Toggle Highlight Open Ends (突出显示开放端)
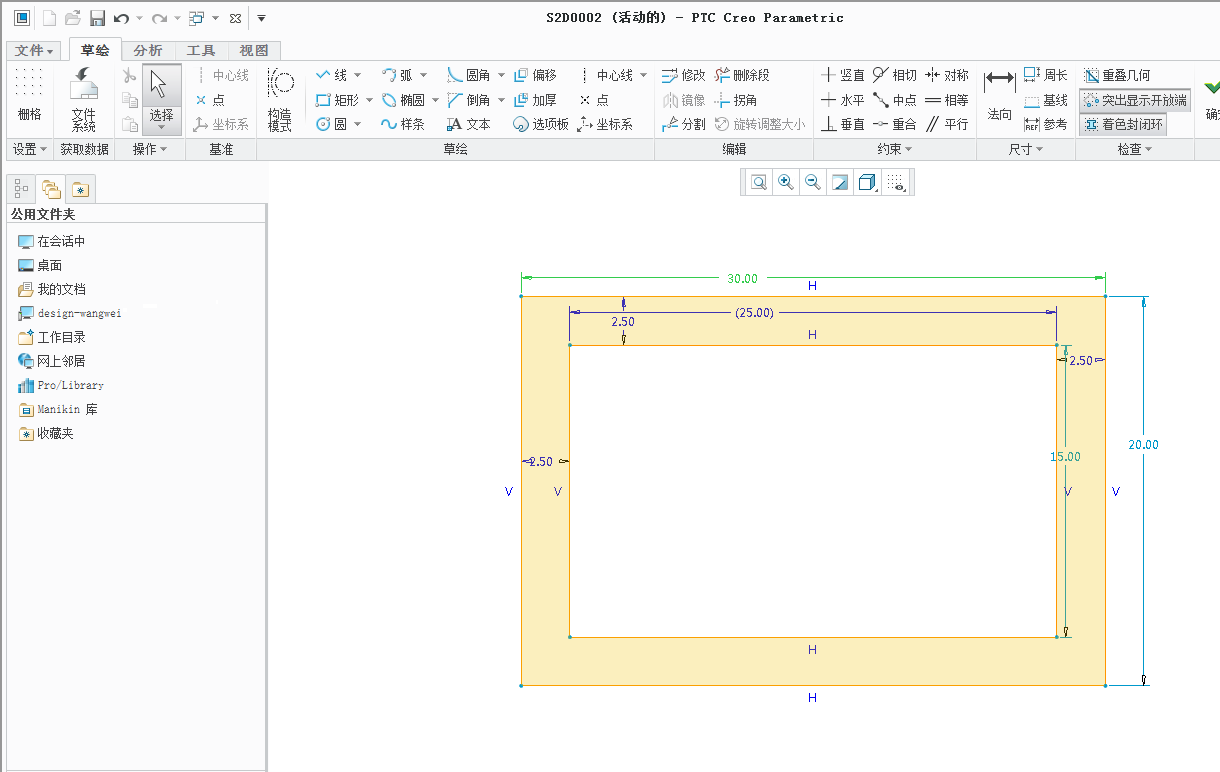This screenshot has height=772, width=1220. coord(1136,100)
